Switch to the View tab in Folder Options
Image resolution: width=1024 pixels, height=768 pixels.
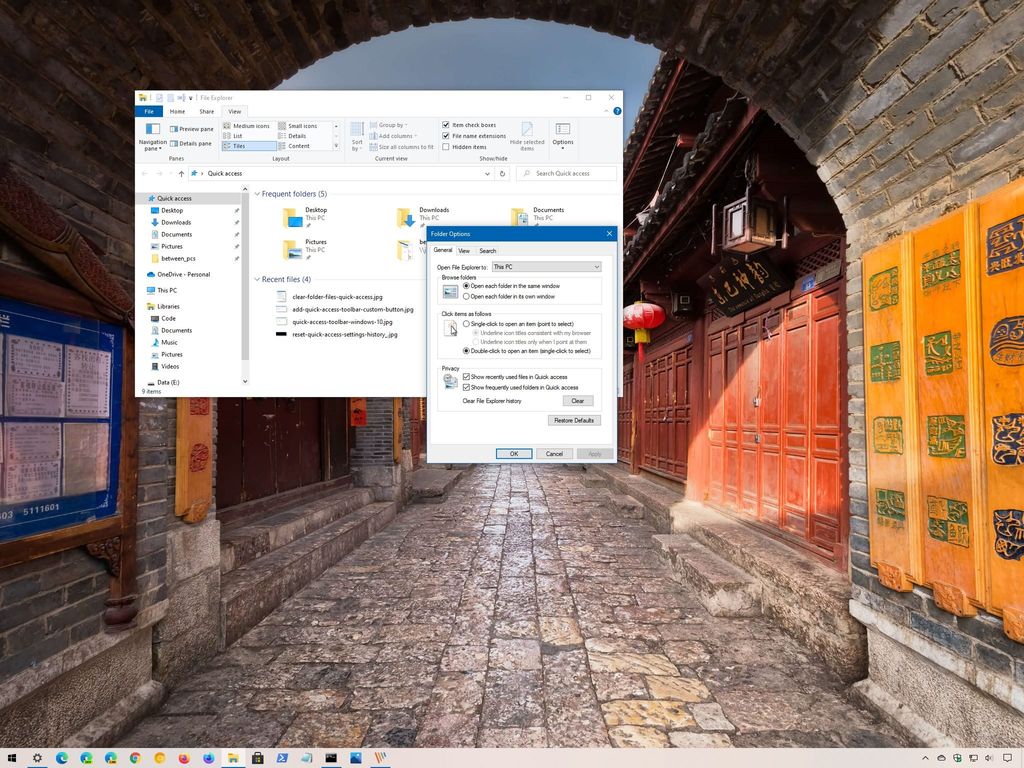[463, 251]
